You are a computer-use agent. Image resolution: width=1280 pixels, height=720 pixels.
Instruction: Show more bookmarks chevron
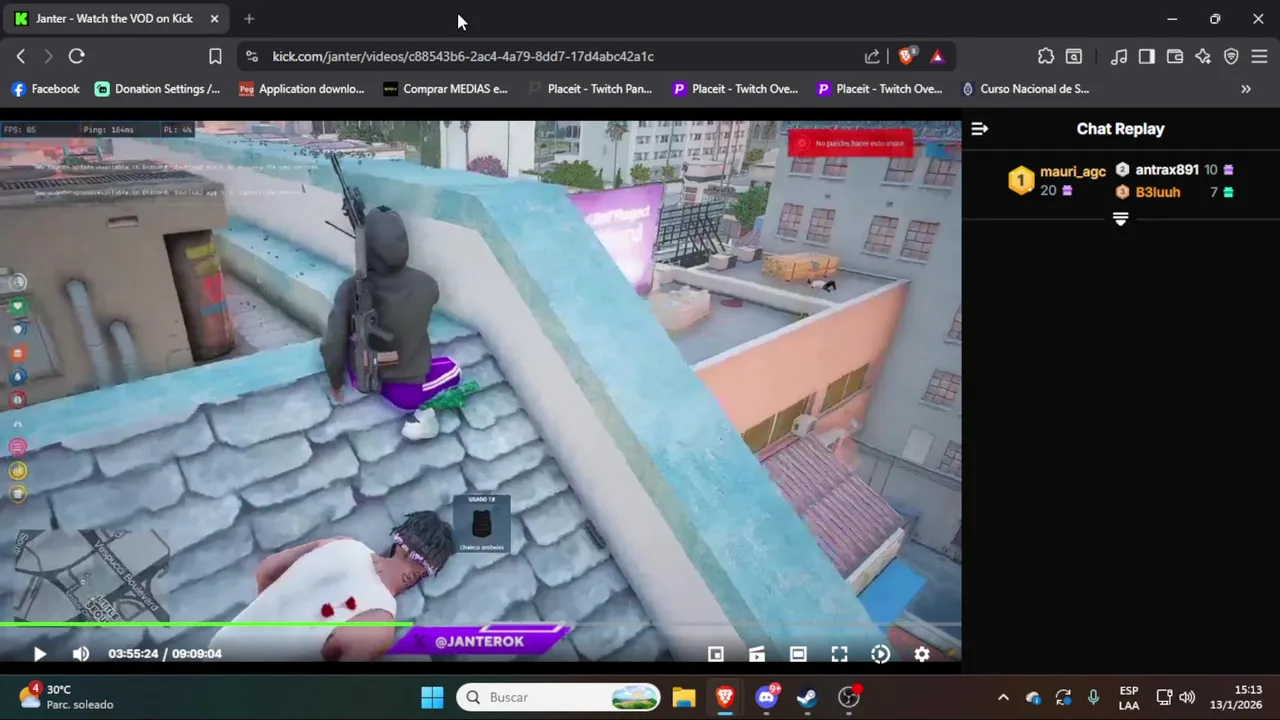[x=1246, y=89]
